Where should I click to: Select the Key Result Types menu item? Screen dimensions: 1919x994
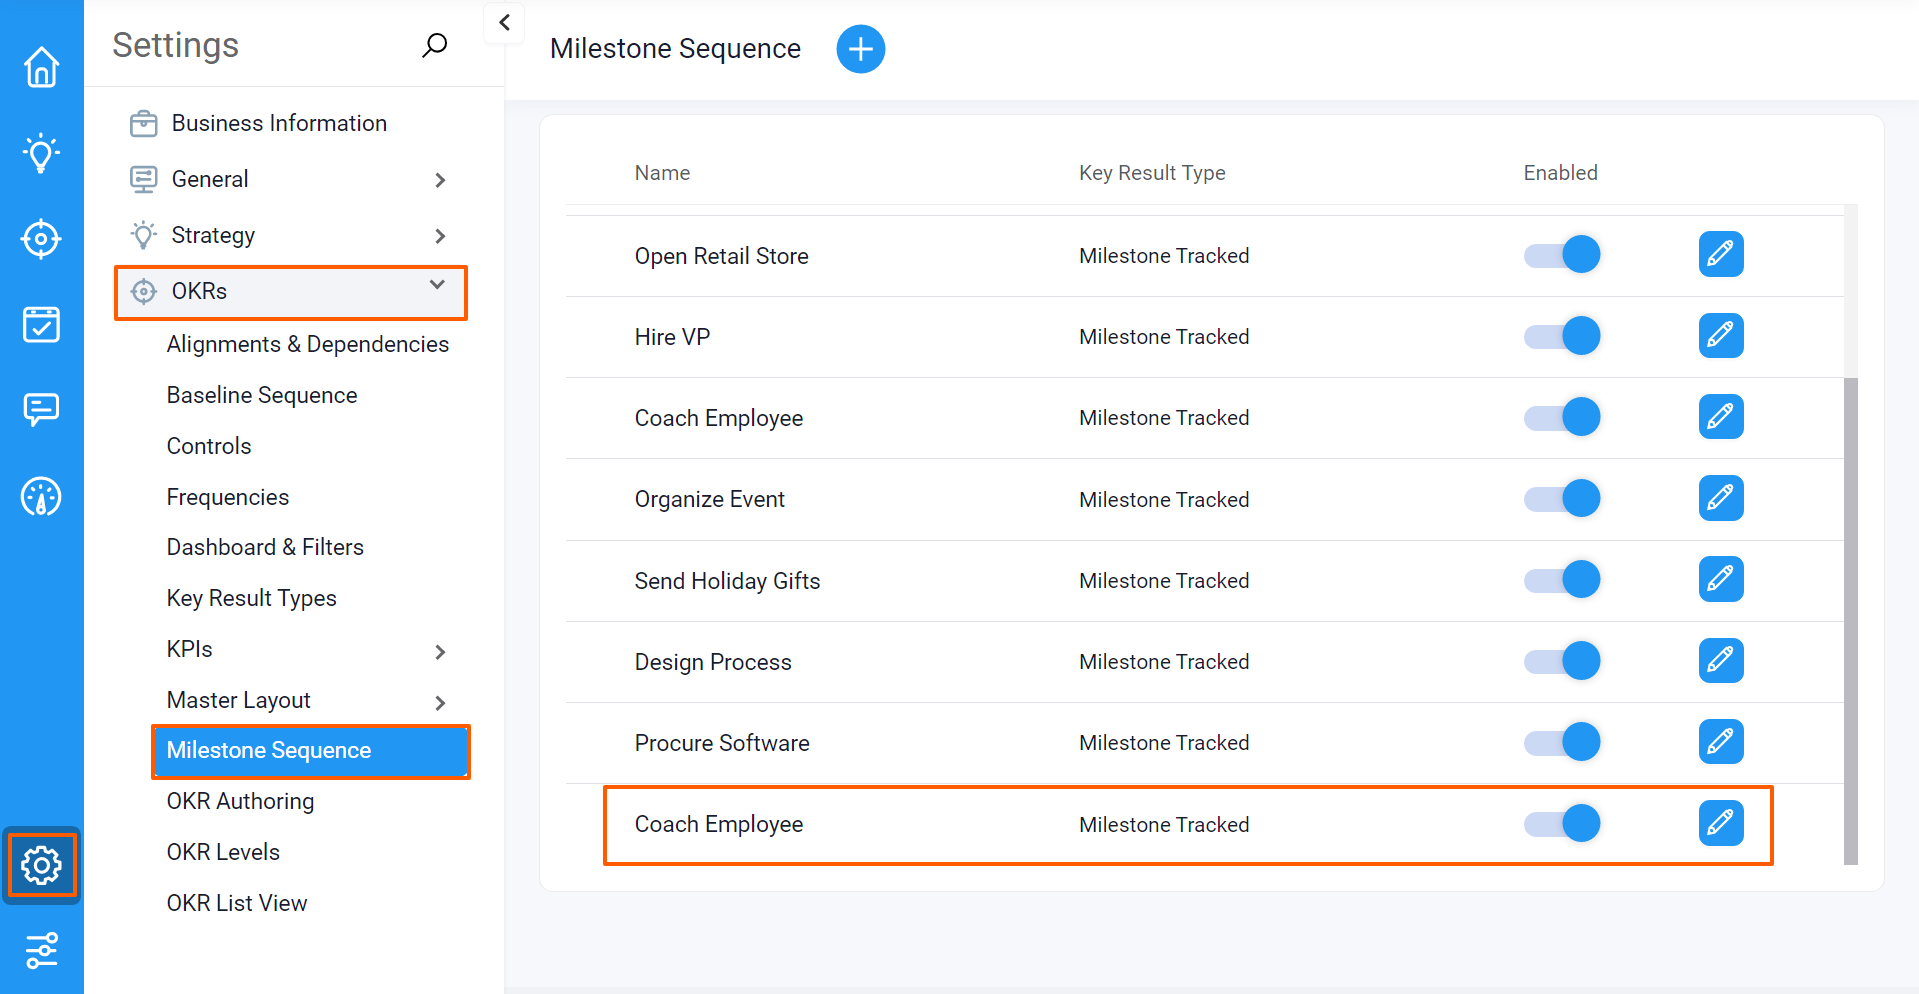pos(251,598)
